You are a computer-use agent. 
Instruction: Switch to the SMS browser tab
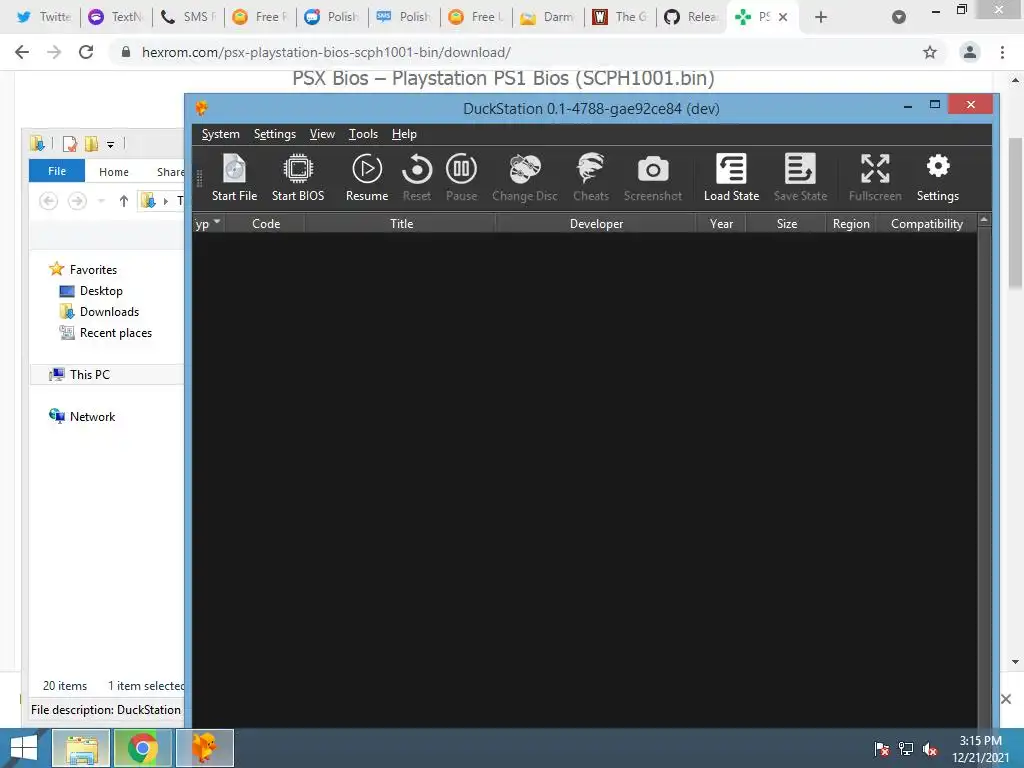tap(188, 17)
